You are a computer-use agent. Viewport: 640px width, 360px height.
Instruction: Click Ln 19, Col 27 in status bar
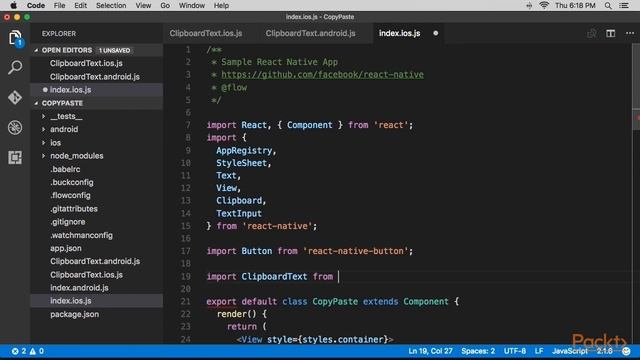430,351
